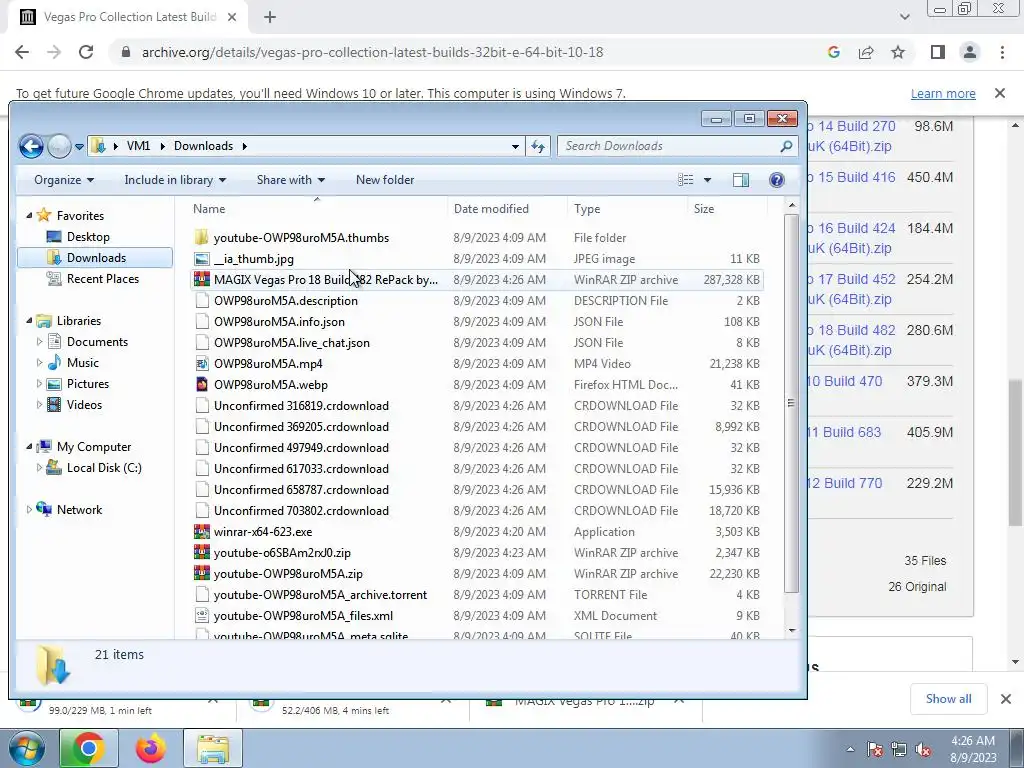Sort files by the Type column
The width and height of the screenshot is (1024, 768).
pos(627,209)
